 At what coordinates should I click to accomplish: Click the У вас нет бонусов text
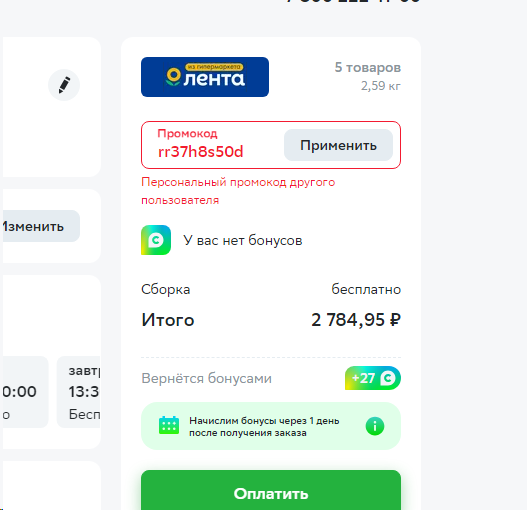coord(243,240)
